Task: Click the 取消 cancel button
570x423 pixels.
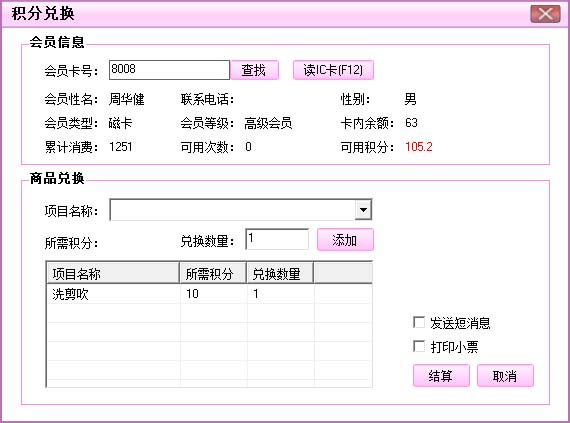Action: 505,376
